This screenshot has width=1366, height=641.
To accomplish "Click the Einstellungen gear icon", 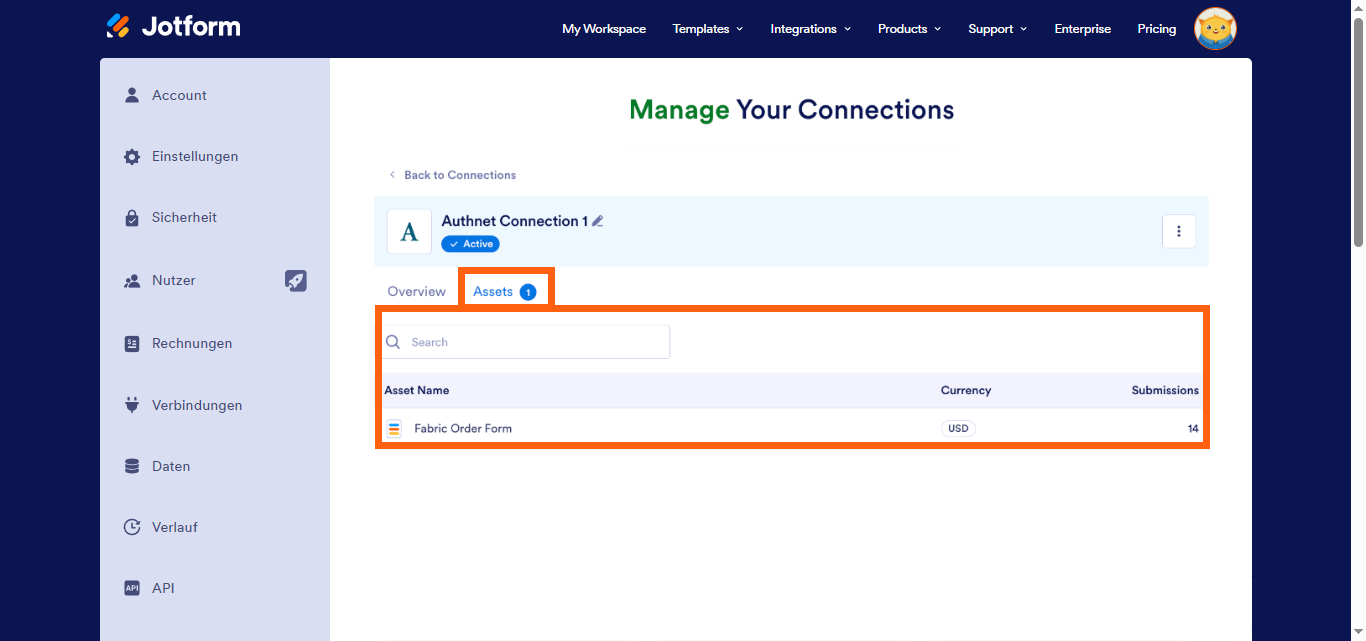I will pos(132,157).
